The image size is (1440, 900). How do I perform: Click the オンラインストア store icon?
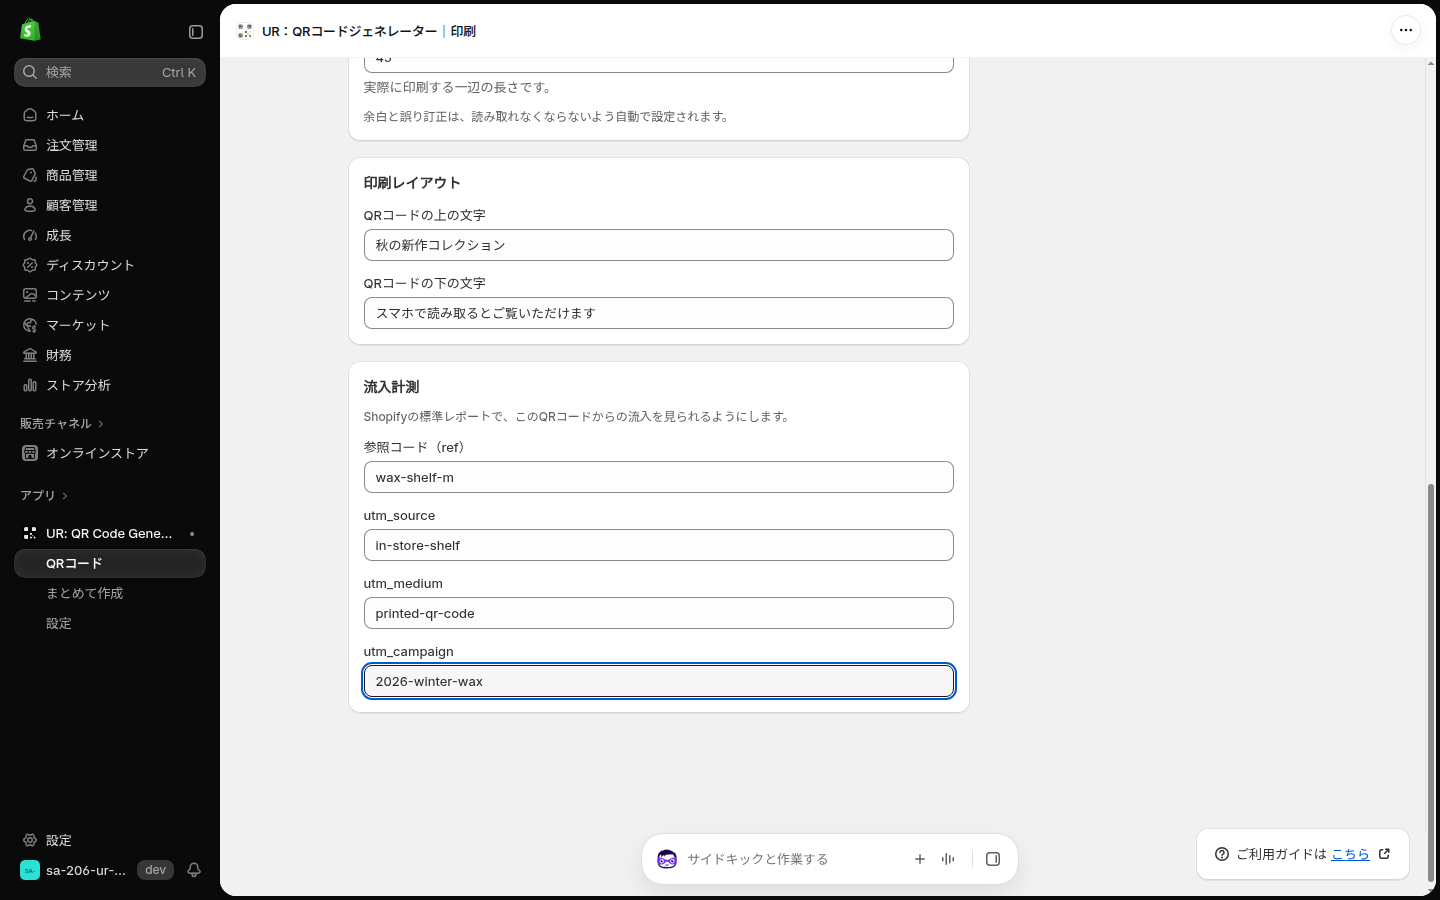[x=30, y=453]
